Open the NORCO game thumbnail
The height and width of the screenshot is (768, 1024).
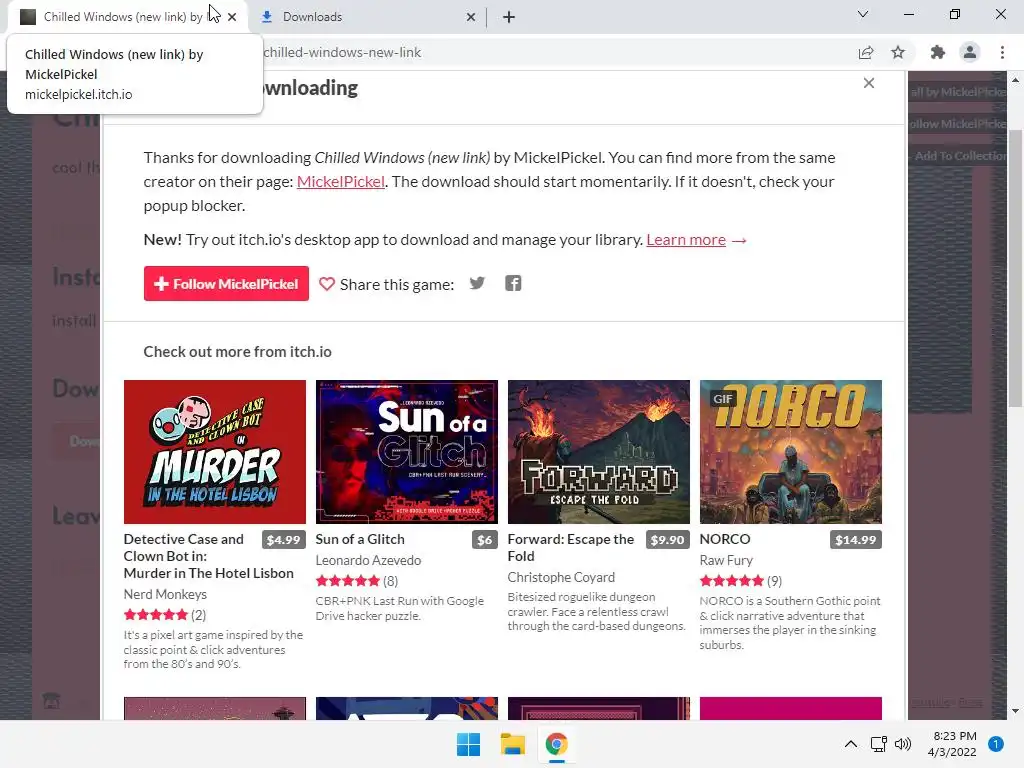click(x=791, y=452)
